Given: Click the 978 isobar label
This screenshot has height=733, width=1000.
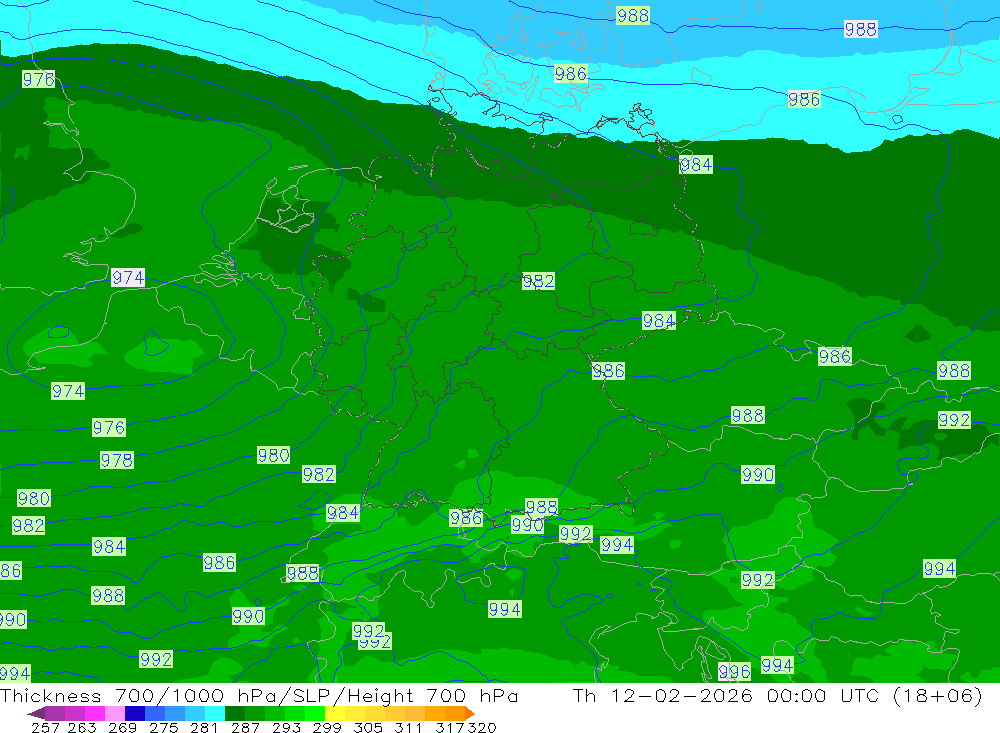Looking at the screenshot, I should pyautogui.click(x=117, y=460).
